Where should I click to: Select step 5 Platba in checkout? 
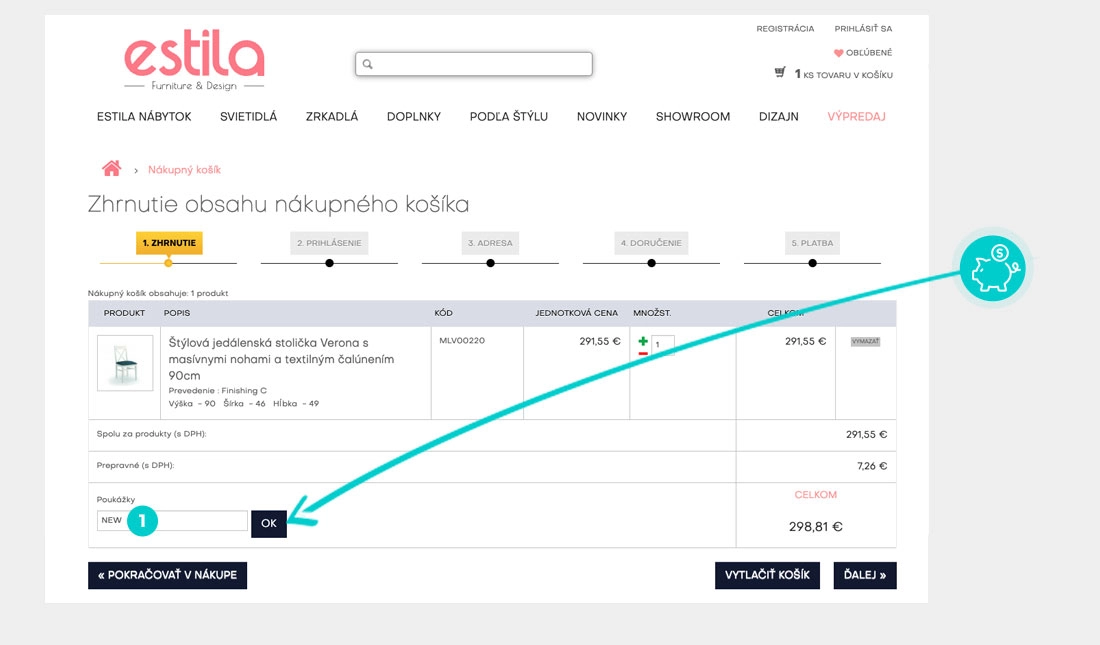(812, 243)
